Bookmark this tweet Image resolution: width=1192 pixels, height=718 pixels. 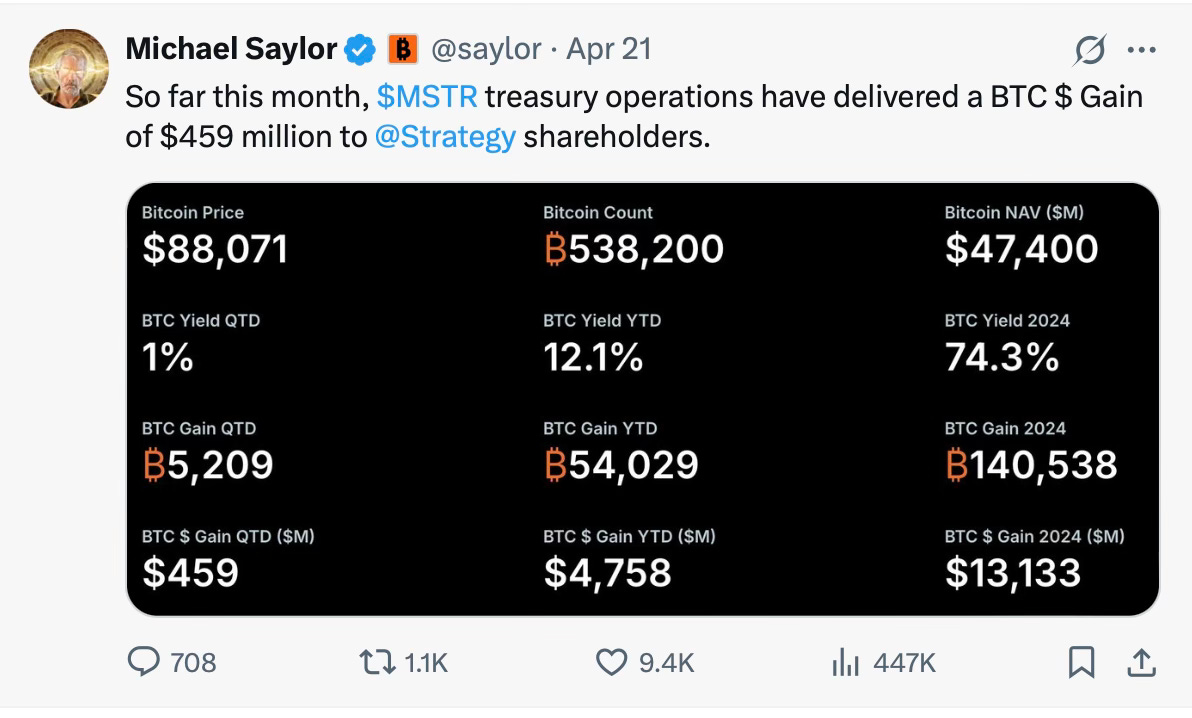1081,662
